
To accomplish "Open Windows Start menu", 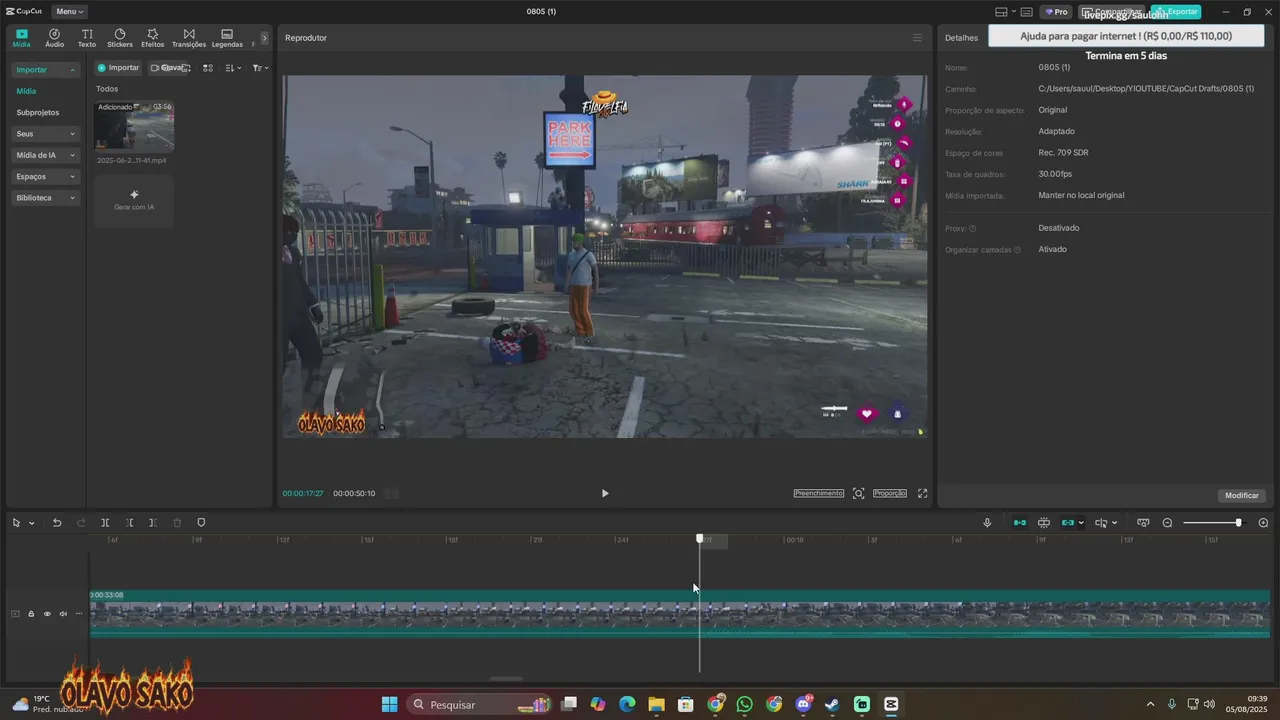I will coord(389,704).
